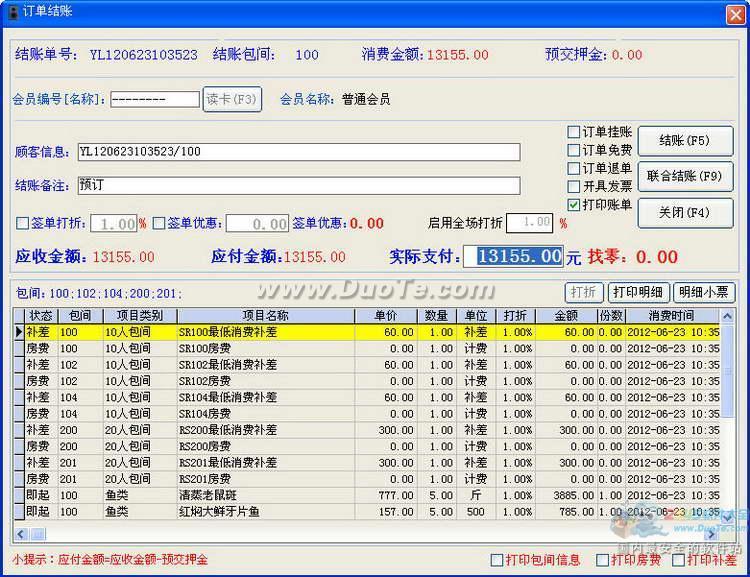Close the 订单结账 window
This screenshot has width=750, height=577.
click(x=735, y=14)
